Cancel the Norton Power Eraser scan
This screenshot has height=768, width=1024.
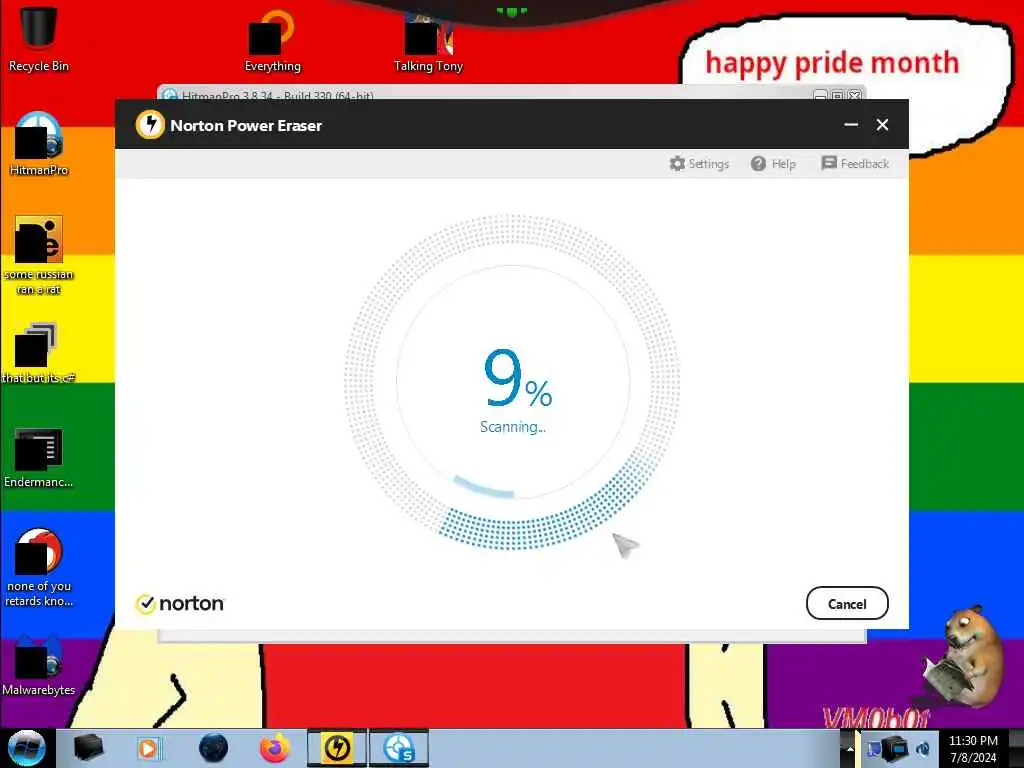coord(847,603)
